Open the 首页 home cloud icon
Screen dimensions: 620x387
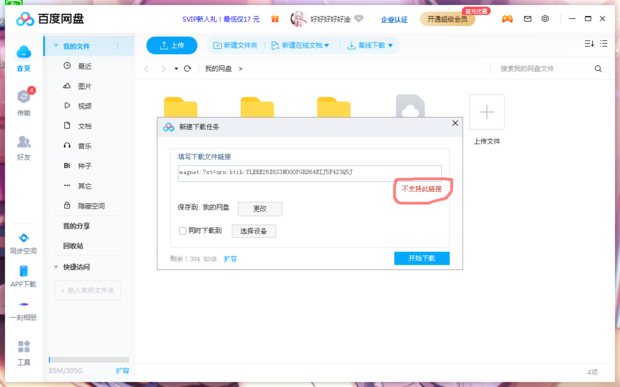(24, 52)
